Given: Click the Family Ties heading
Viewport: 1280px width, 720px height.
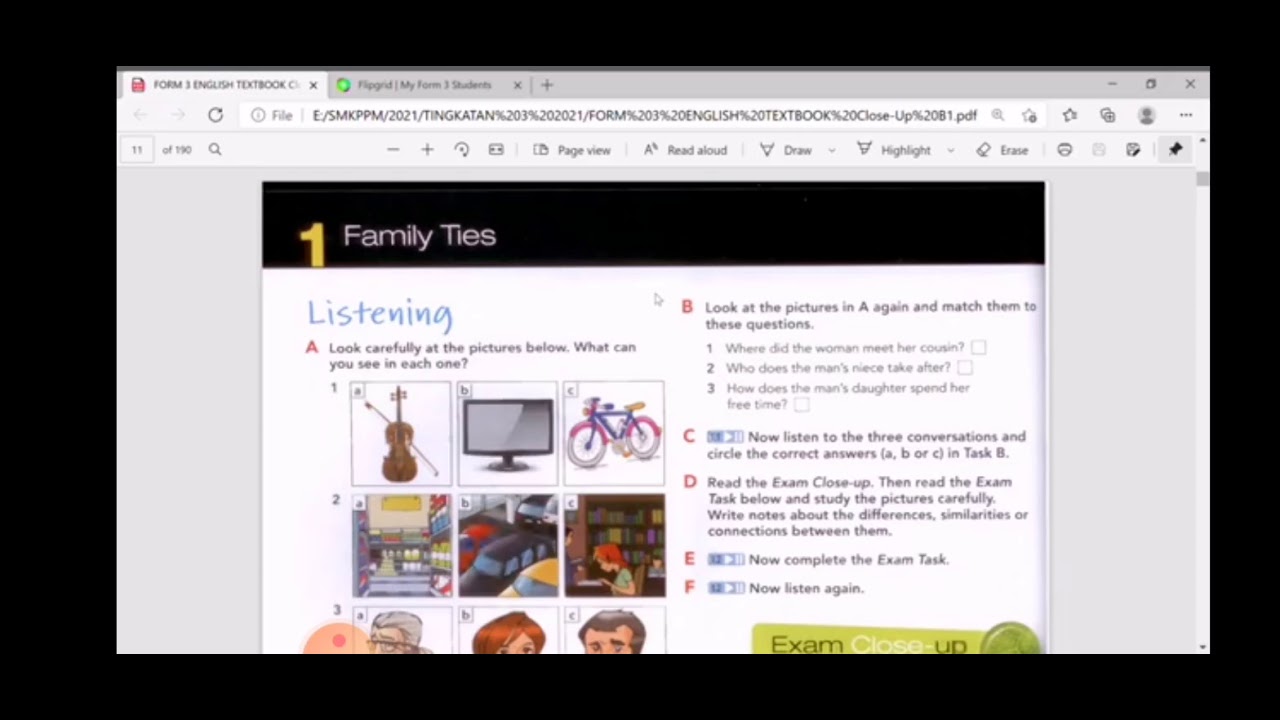Looking at the screenshot, I should [x=419, y=236].
